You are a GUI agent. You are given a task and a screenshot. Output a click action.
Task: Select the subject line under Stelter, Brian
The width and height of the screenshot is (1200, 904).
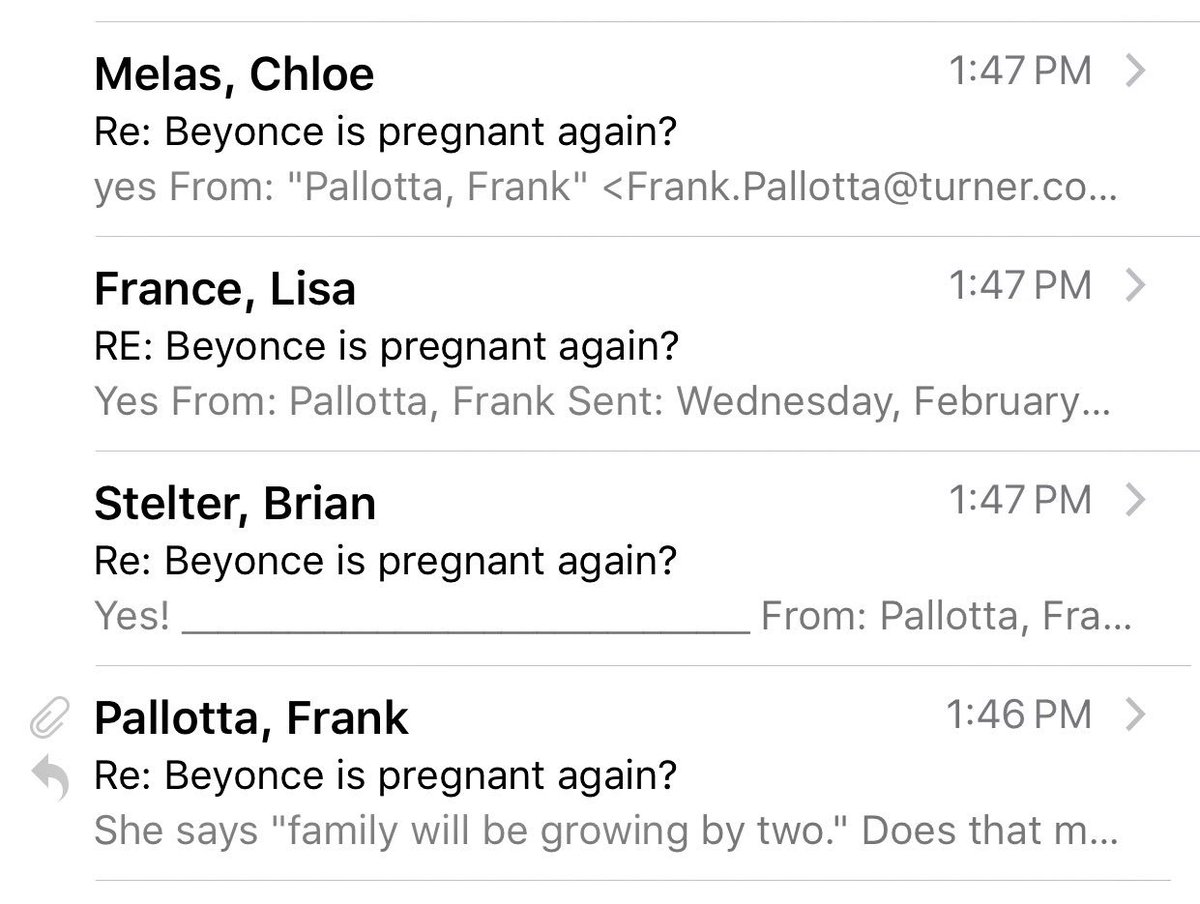pos(385,562)
